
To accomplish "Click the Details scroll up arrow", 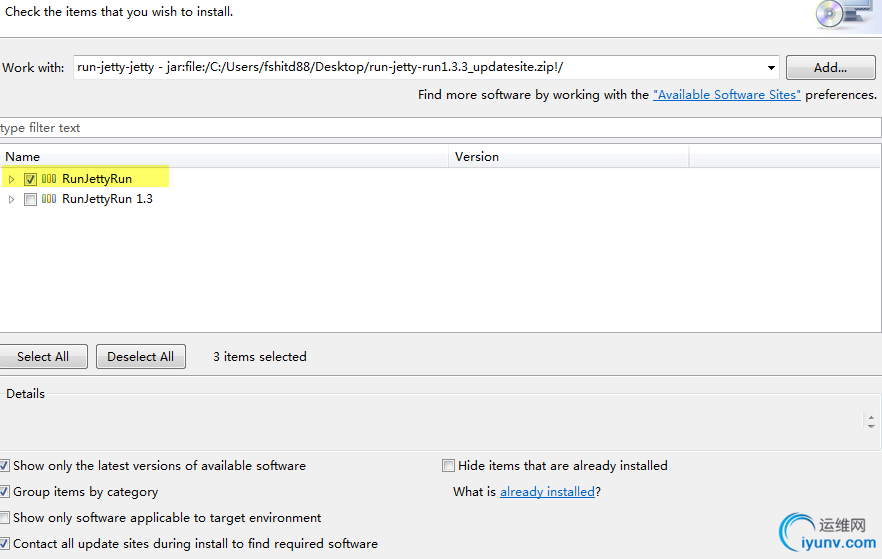I will click(x=871, y=418).
